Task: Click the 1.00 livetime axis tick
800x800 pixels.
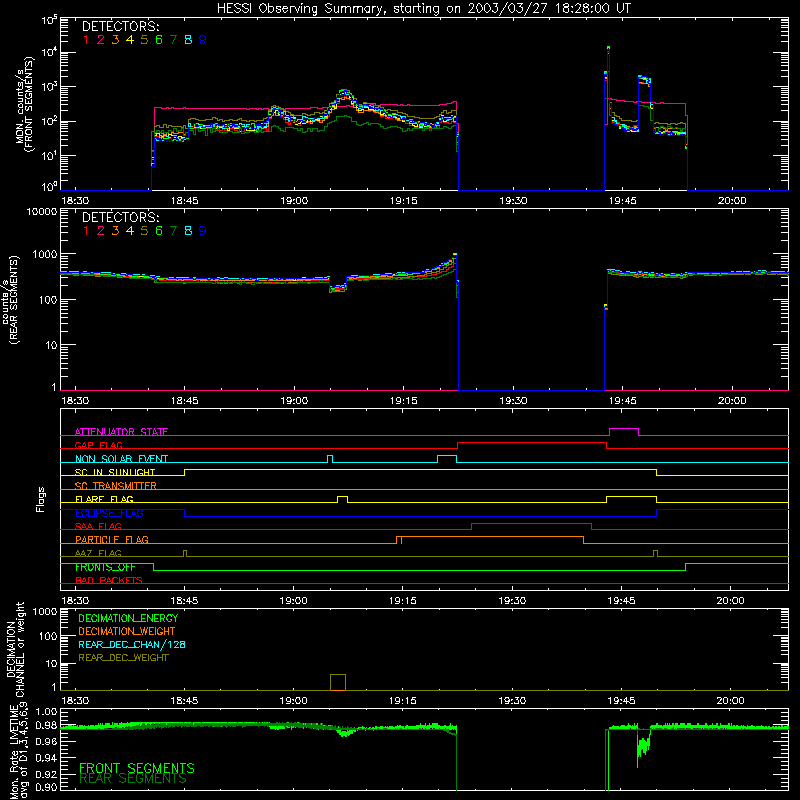Action: pyautogui.click(x=47, y=711)
